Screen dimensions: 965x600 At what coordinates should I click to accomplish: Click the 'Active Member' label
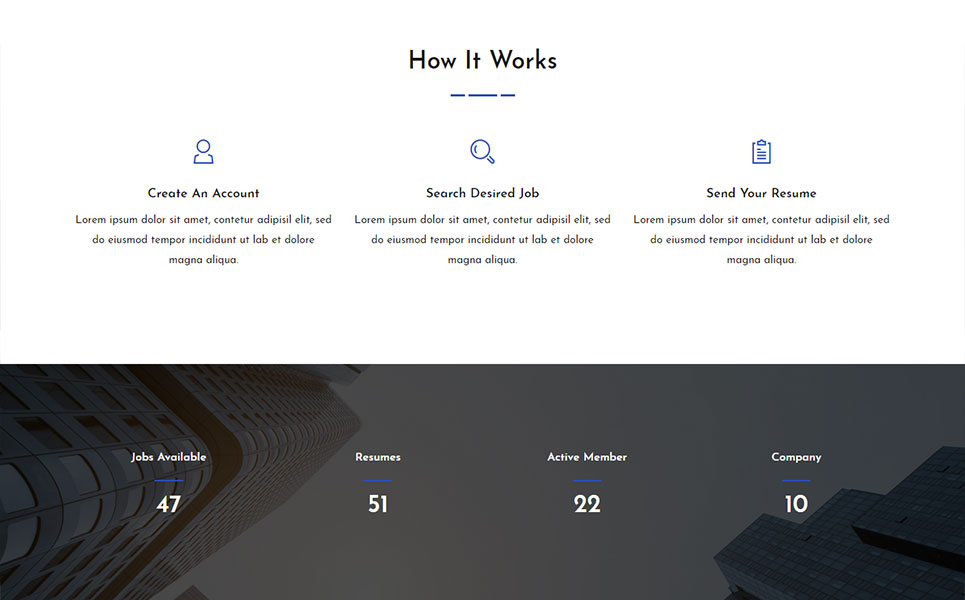(587, 457)
